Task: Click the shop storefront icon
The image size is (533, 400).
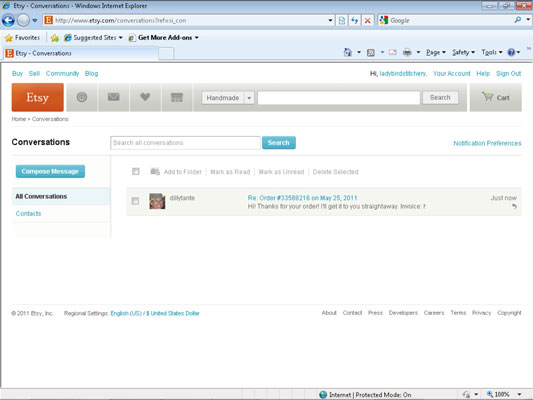Action: pos(177,98)
